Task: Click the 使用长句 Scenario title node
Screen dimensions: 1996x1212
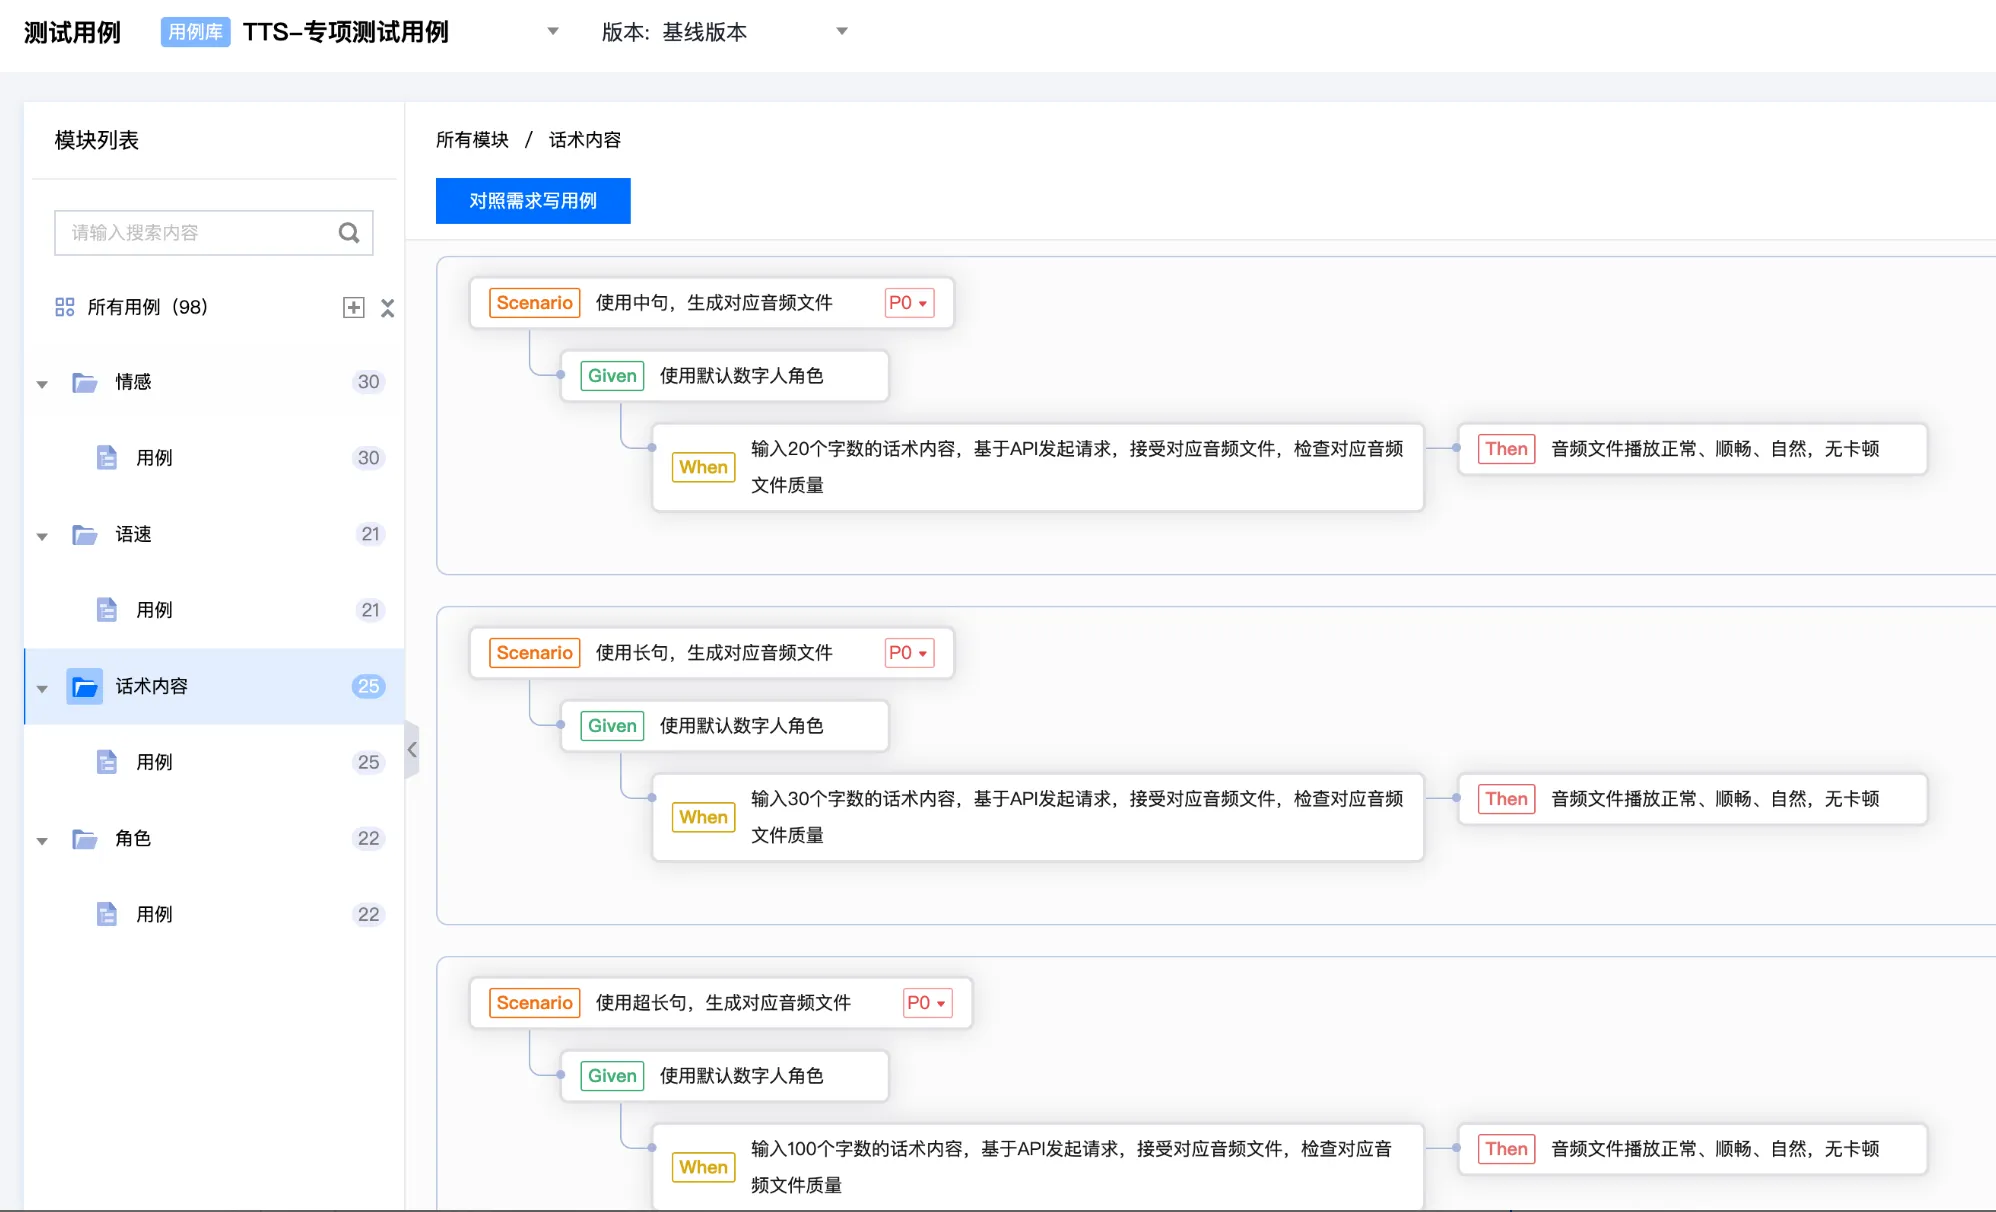Action: coord(712,653)
